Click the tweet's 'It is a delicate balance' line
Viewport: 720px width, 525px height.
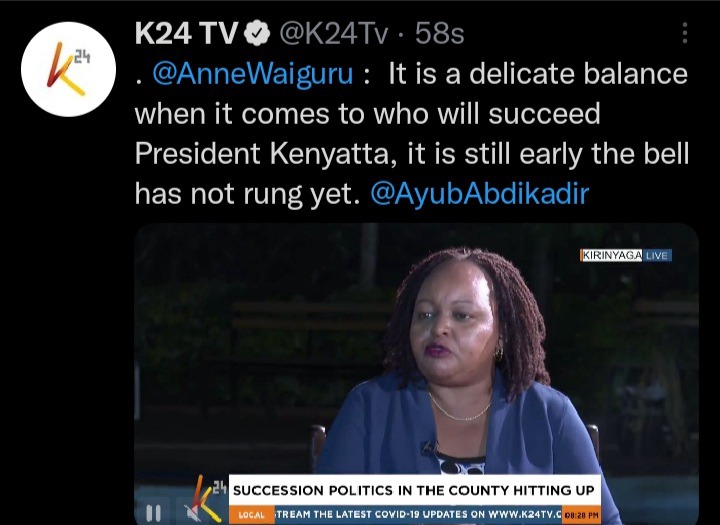point(538,73)
